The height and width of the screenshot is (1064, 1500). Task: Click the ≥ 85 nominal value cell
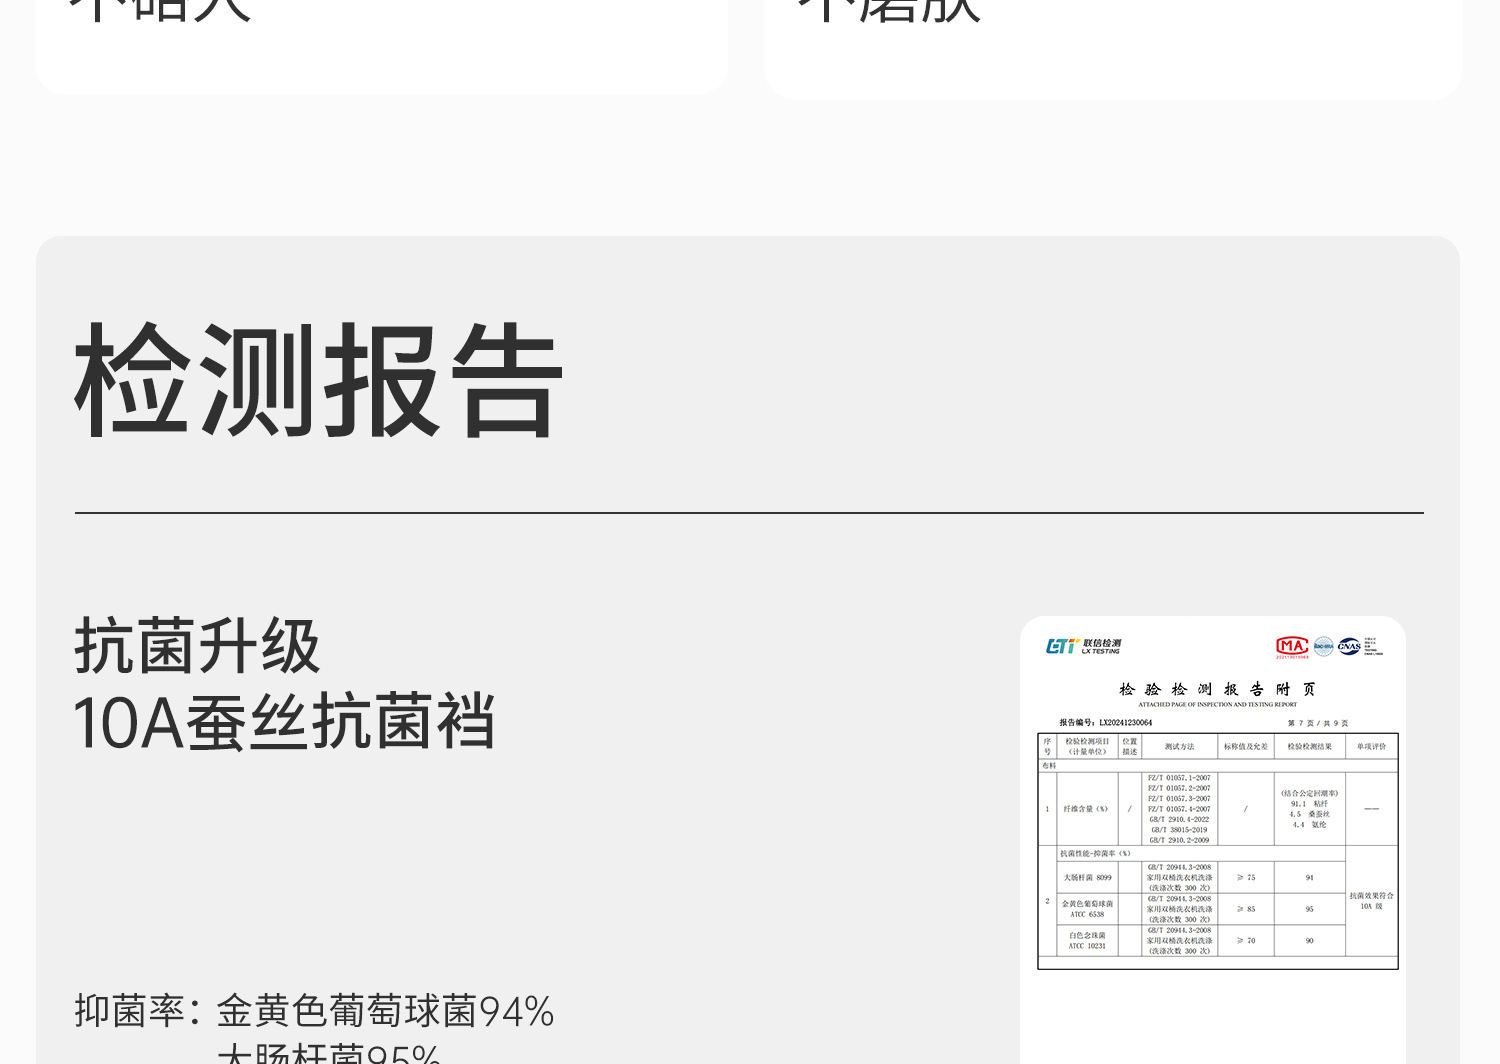coord(1246,908)
